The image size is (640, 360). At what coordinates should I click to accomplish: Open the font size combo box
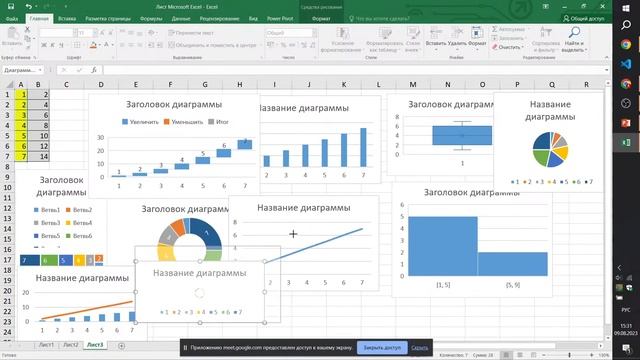coord(86,33)
